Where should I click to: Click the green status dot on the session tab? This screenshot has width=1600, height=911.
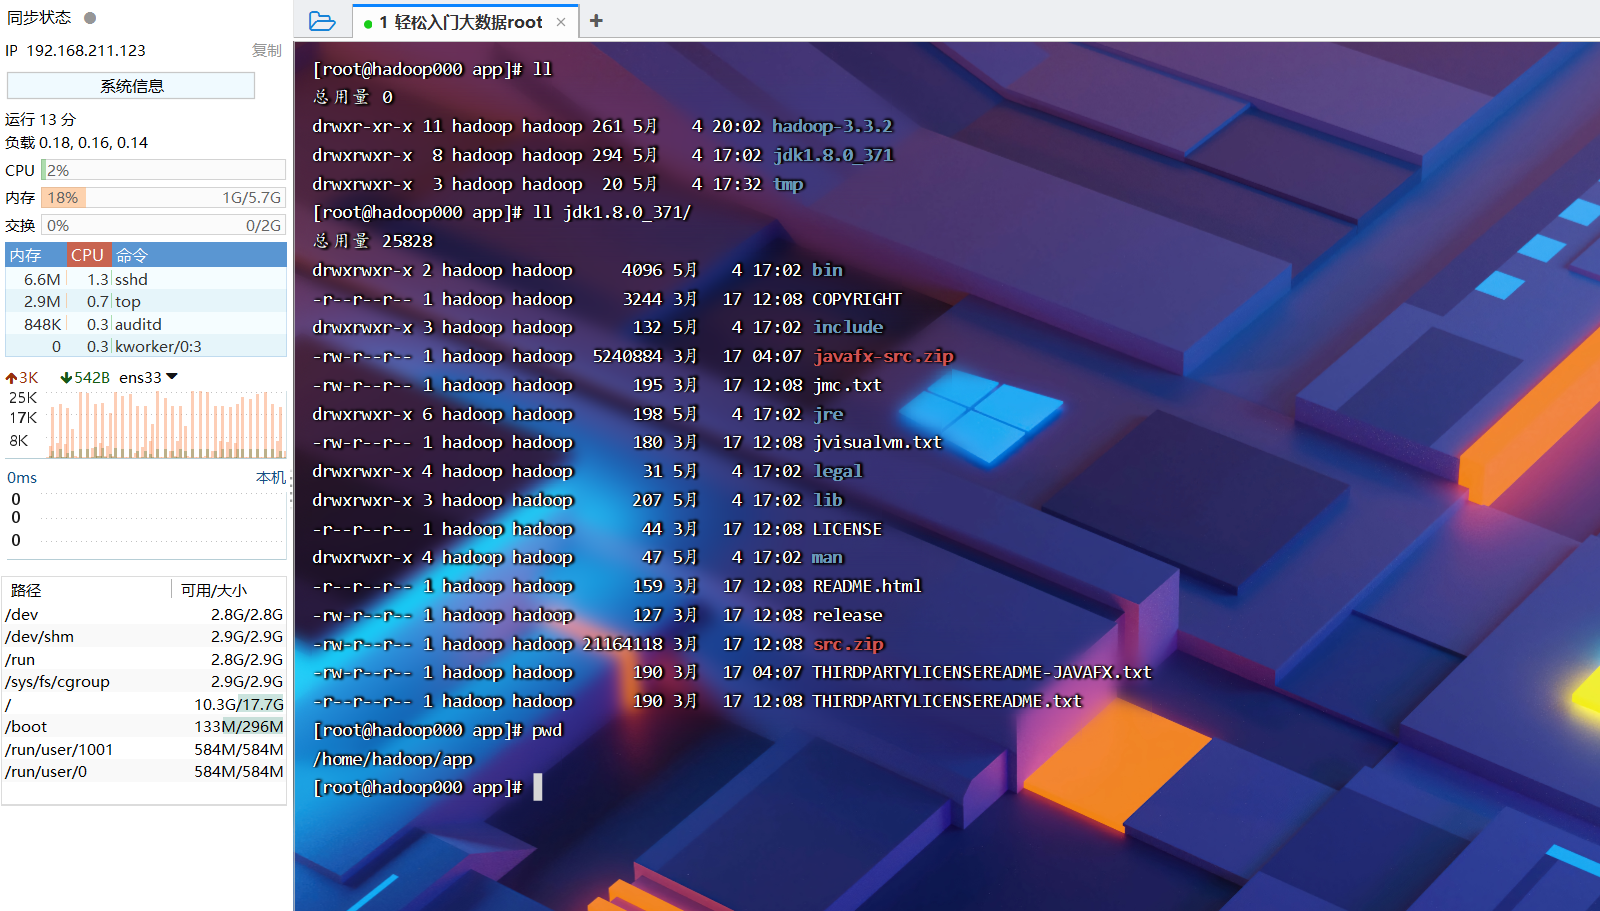368,21
